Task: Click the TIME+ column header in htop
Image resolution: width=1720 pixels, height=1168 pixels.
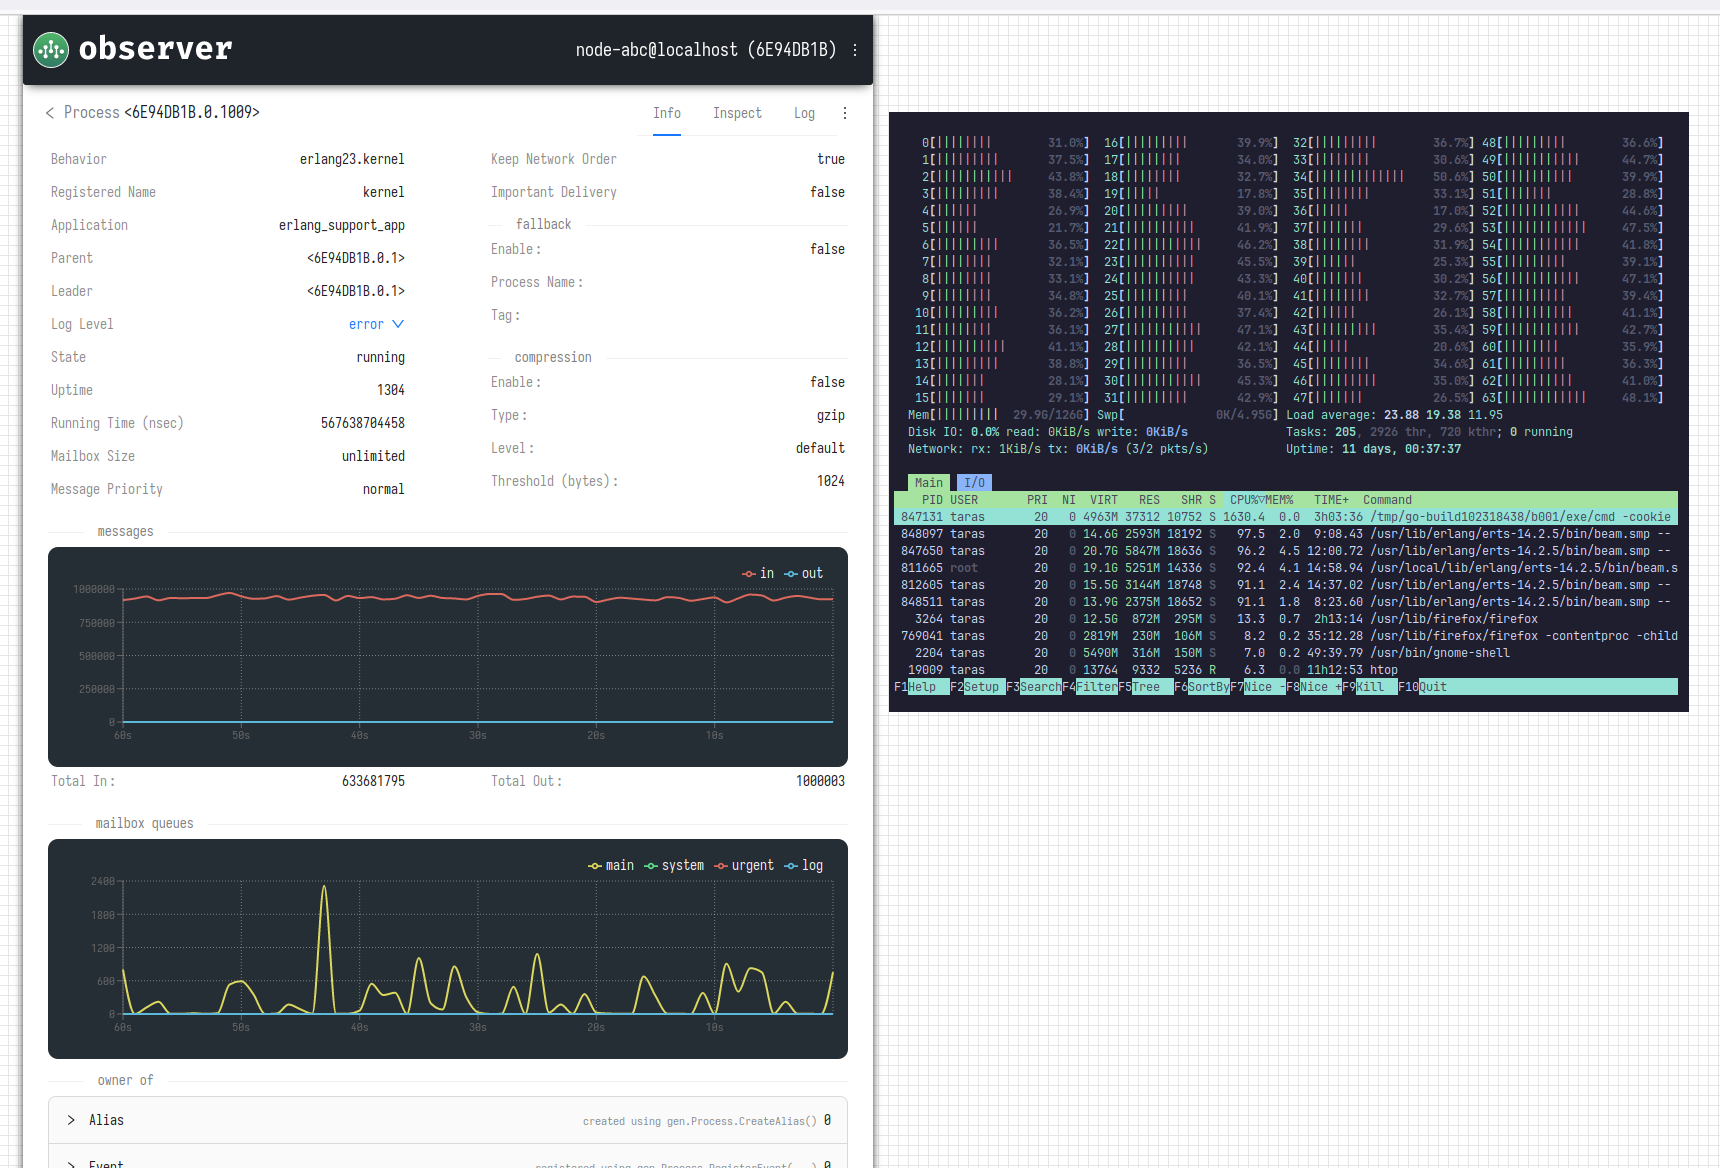Action: tap(1331, 500)
